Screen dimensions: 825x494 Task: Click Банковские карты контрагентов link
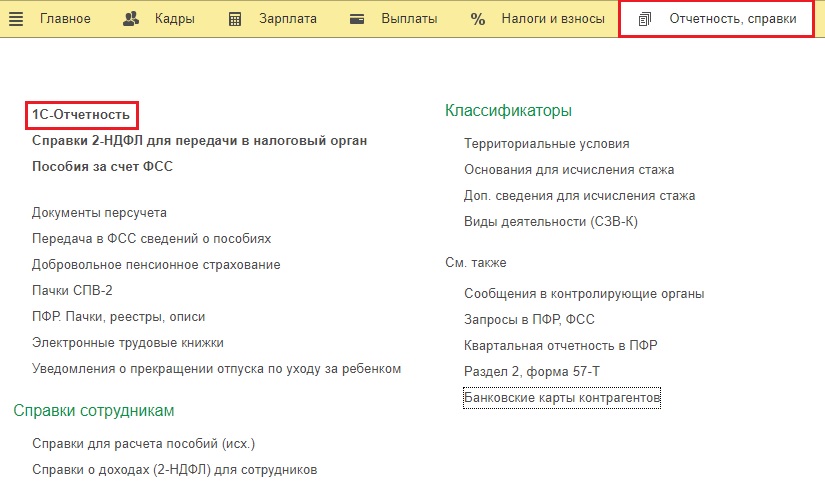(562, 398)
